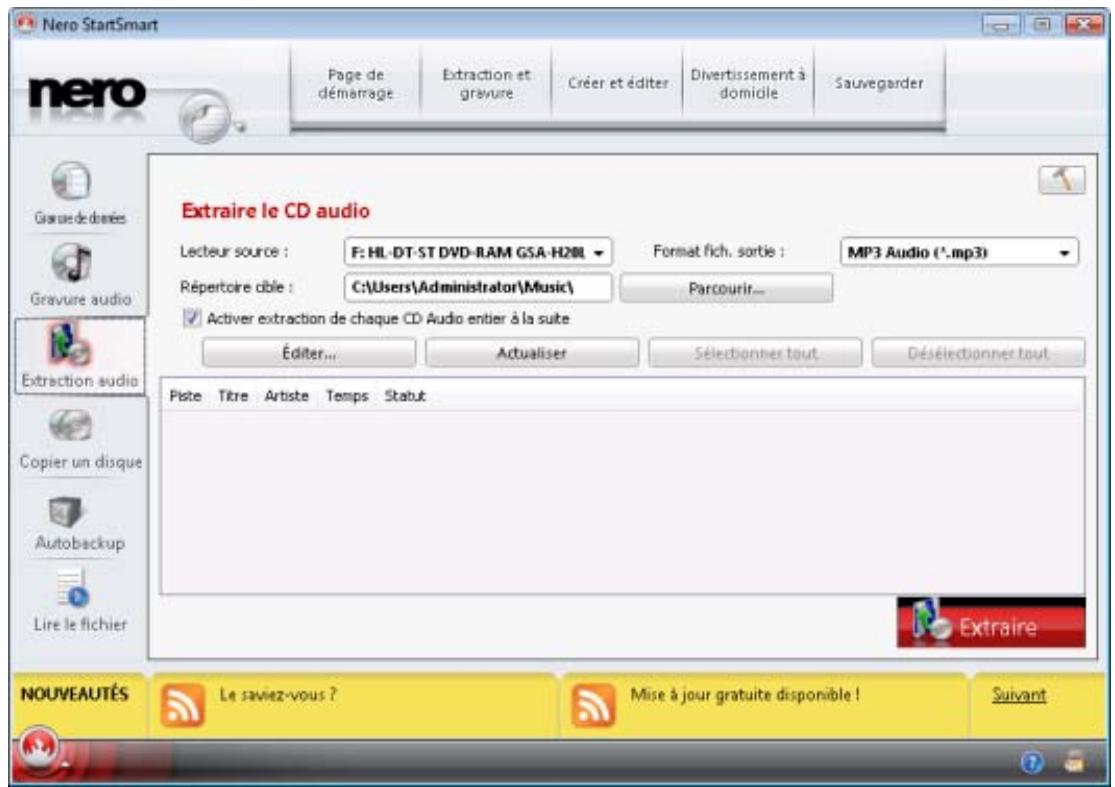Image resolution: width=1115 pixels, height=787 pixels.
Task: Sort by the Temps column header
Action: tap(347, 396)
